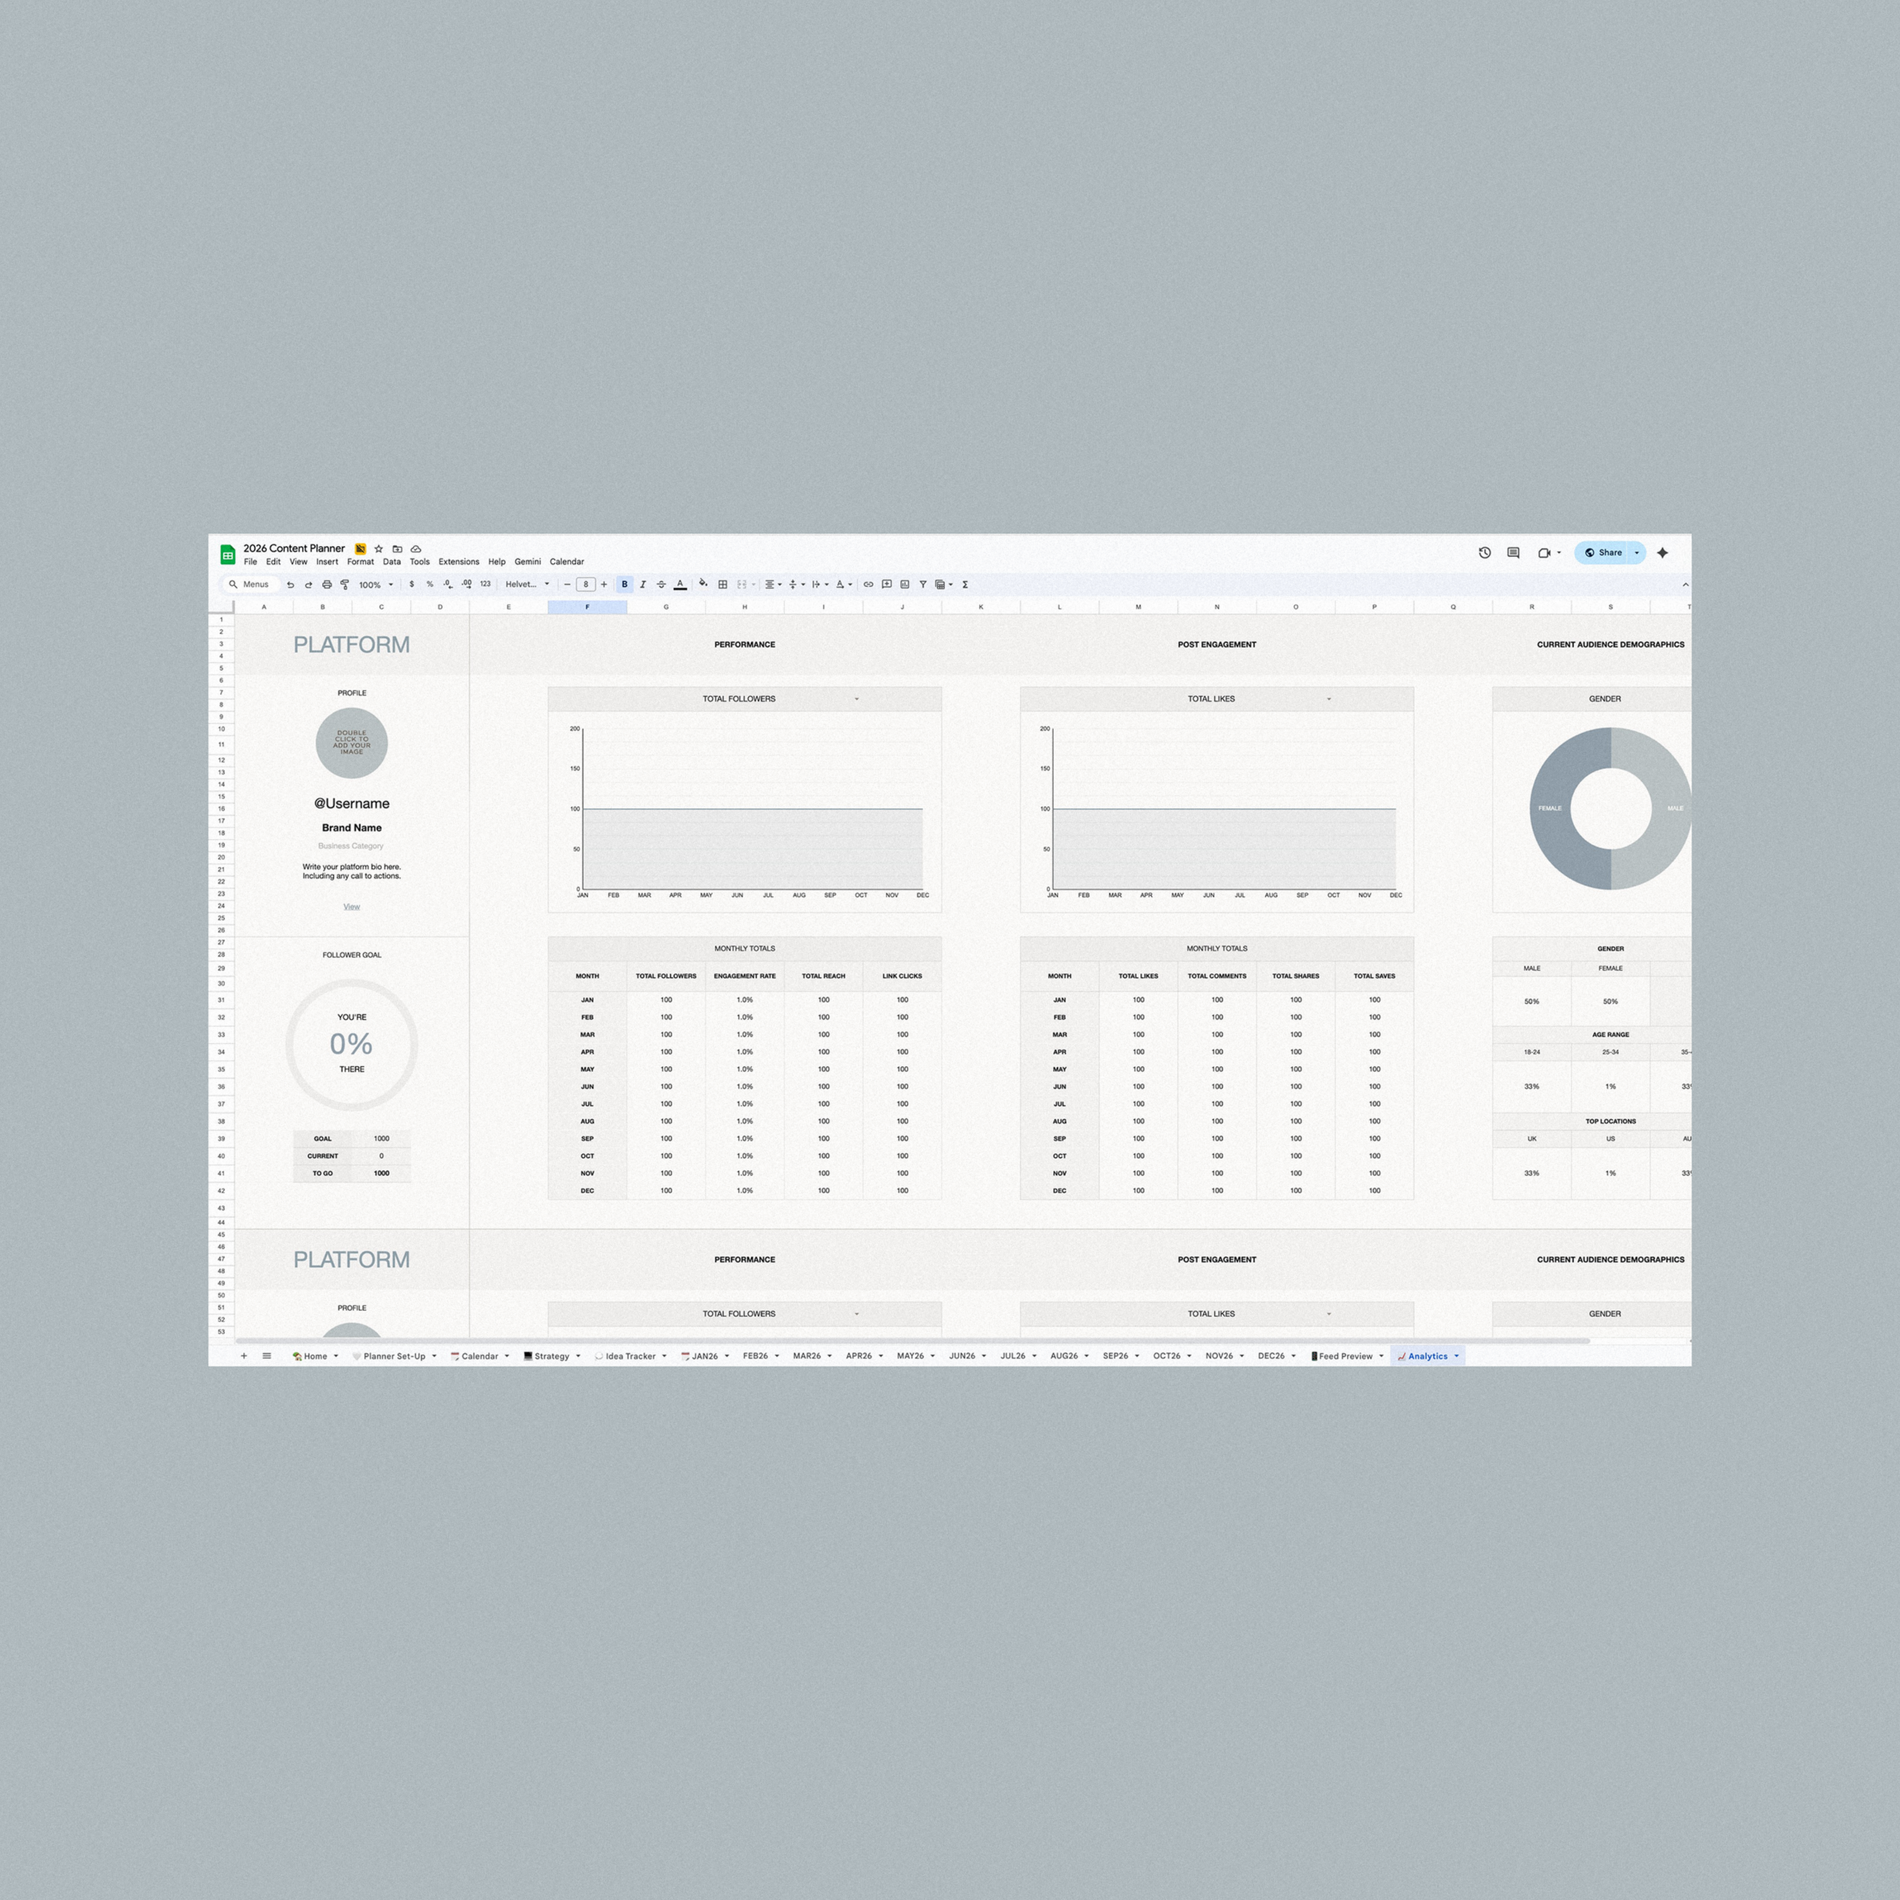
Task: Open the Helvetica font dropdown
Action: [527, 585]
